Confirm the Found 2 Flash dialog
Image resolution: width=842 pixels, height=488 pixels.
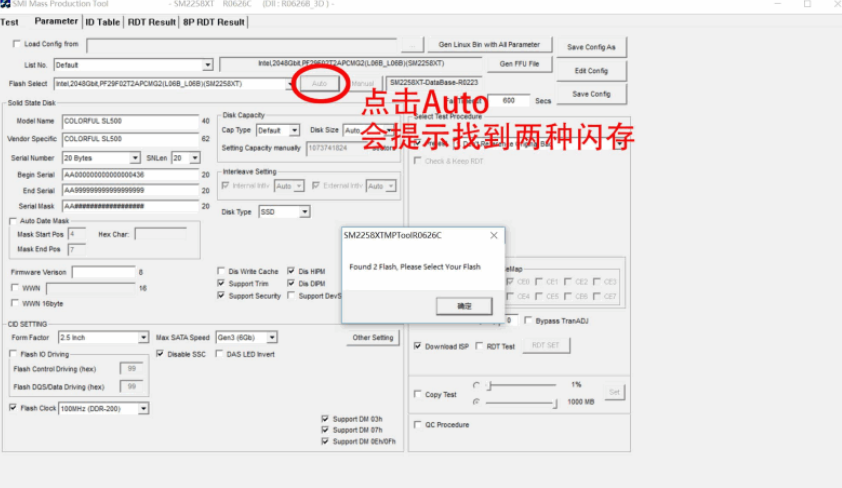tap(464, 306)
